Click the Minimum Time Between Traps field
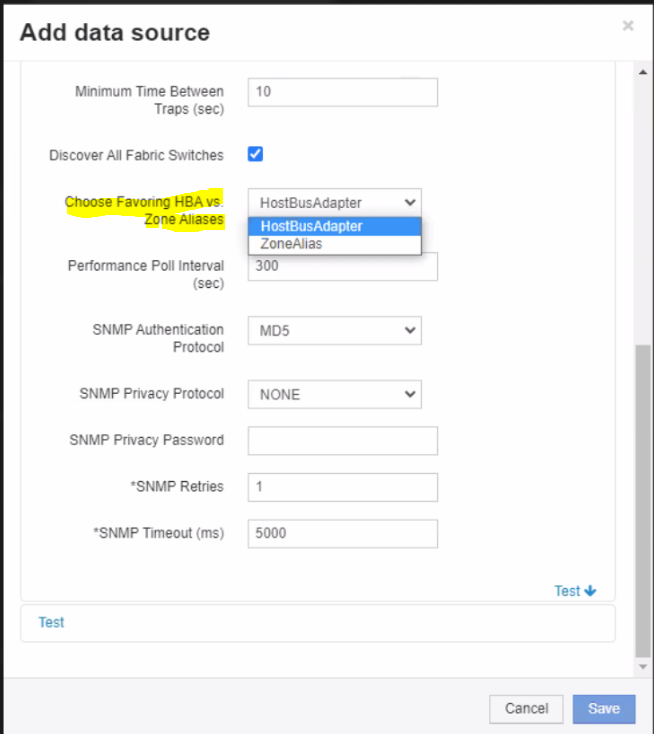Screen dimensions: 654x734 click(x=342, y=92)
